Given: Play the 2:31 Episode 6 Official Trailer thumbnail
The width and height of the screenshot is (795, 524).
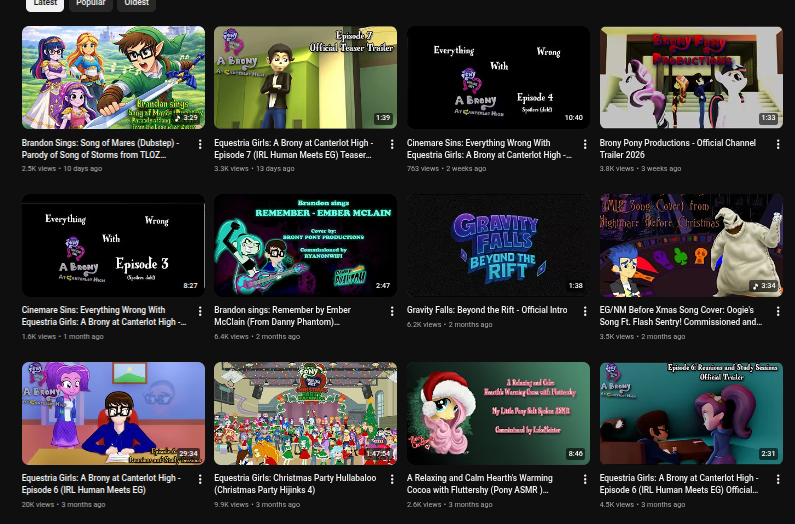Looking at the screenshot, I should pyautogui.click(x=691, y=413).
